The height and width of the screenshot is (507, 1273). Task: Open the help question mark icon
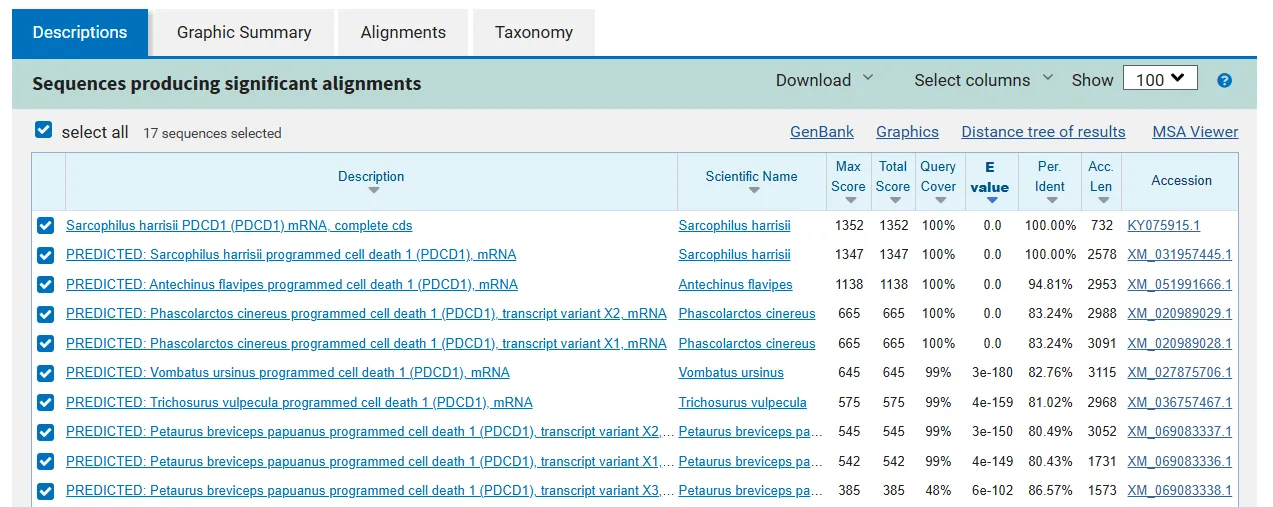1224,81
